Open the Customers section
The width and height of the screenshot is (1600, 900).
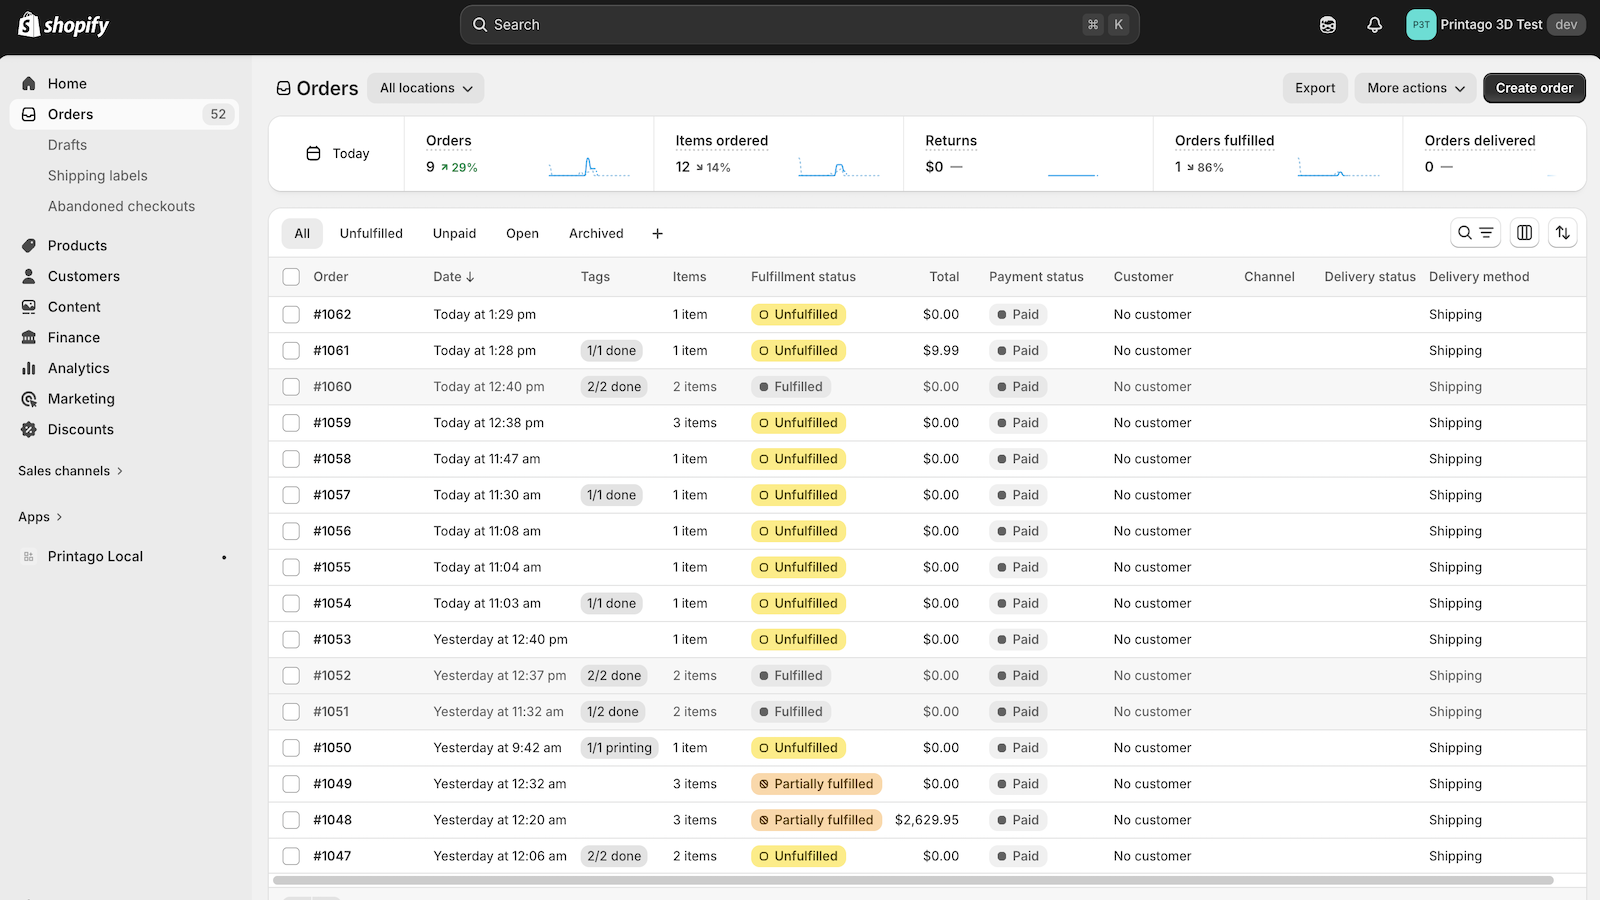(83, 276)
